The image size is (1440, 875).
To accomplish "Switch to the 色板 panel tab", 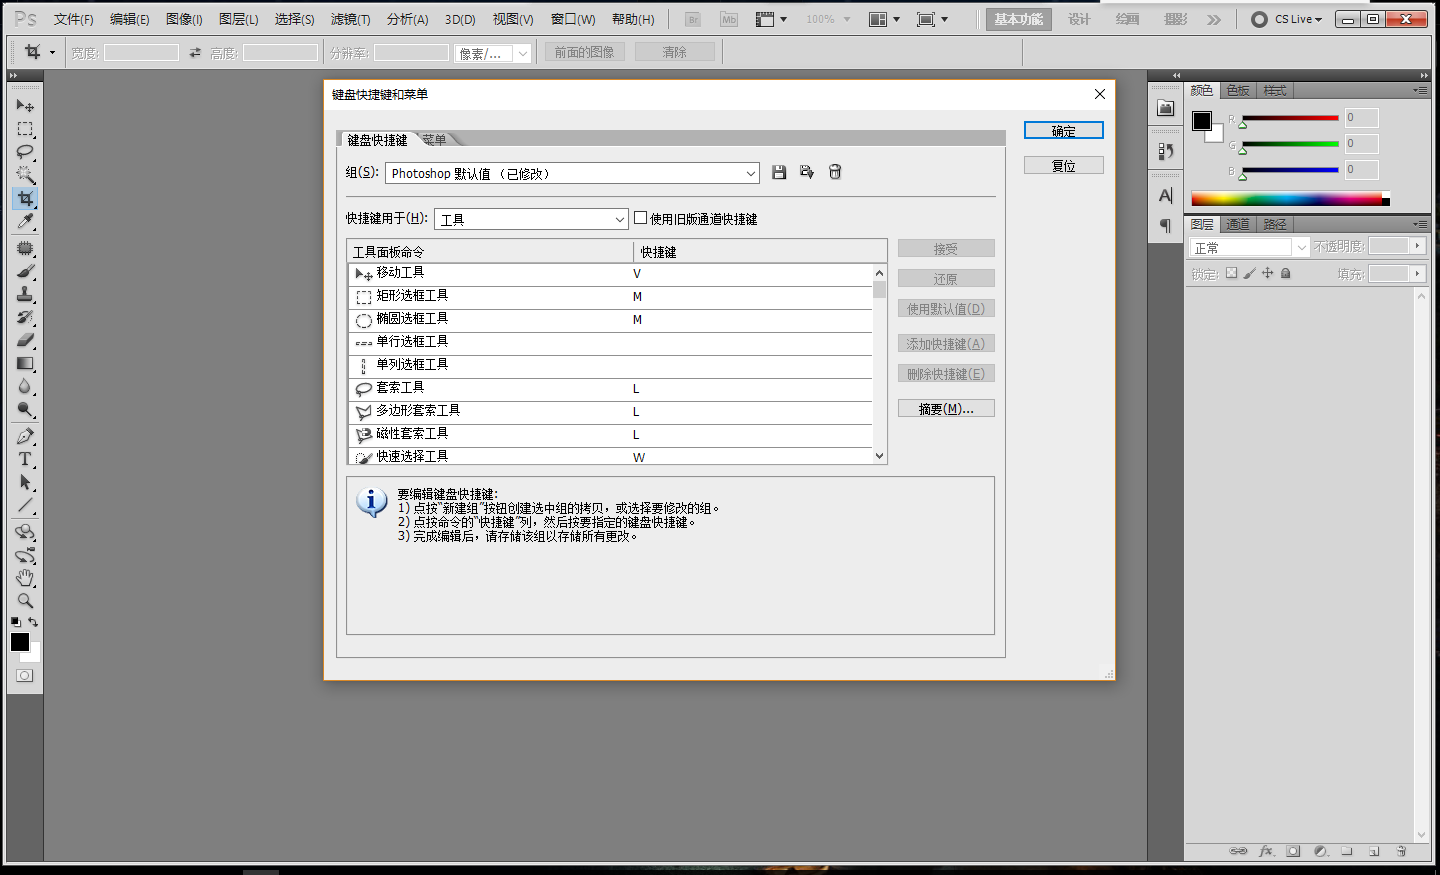I will coord(1238,90).
